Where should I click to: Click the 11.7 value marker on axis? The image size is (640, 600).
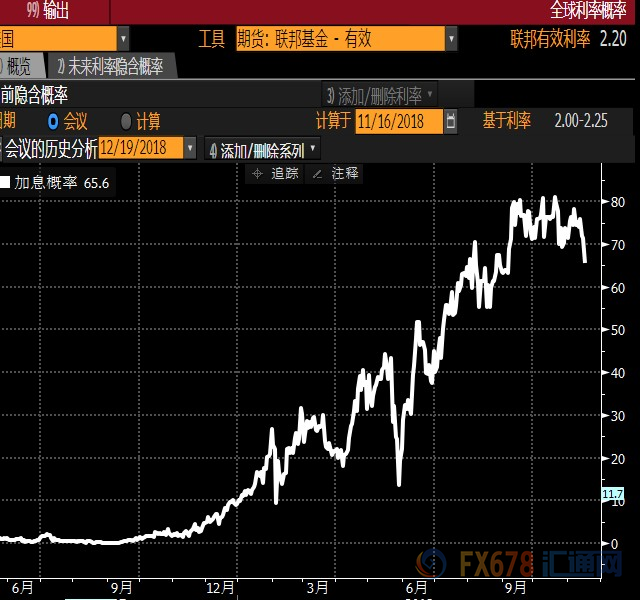tap(612, 495)
